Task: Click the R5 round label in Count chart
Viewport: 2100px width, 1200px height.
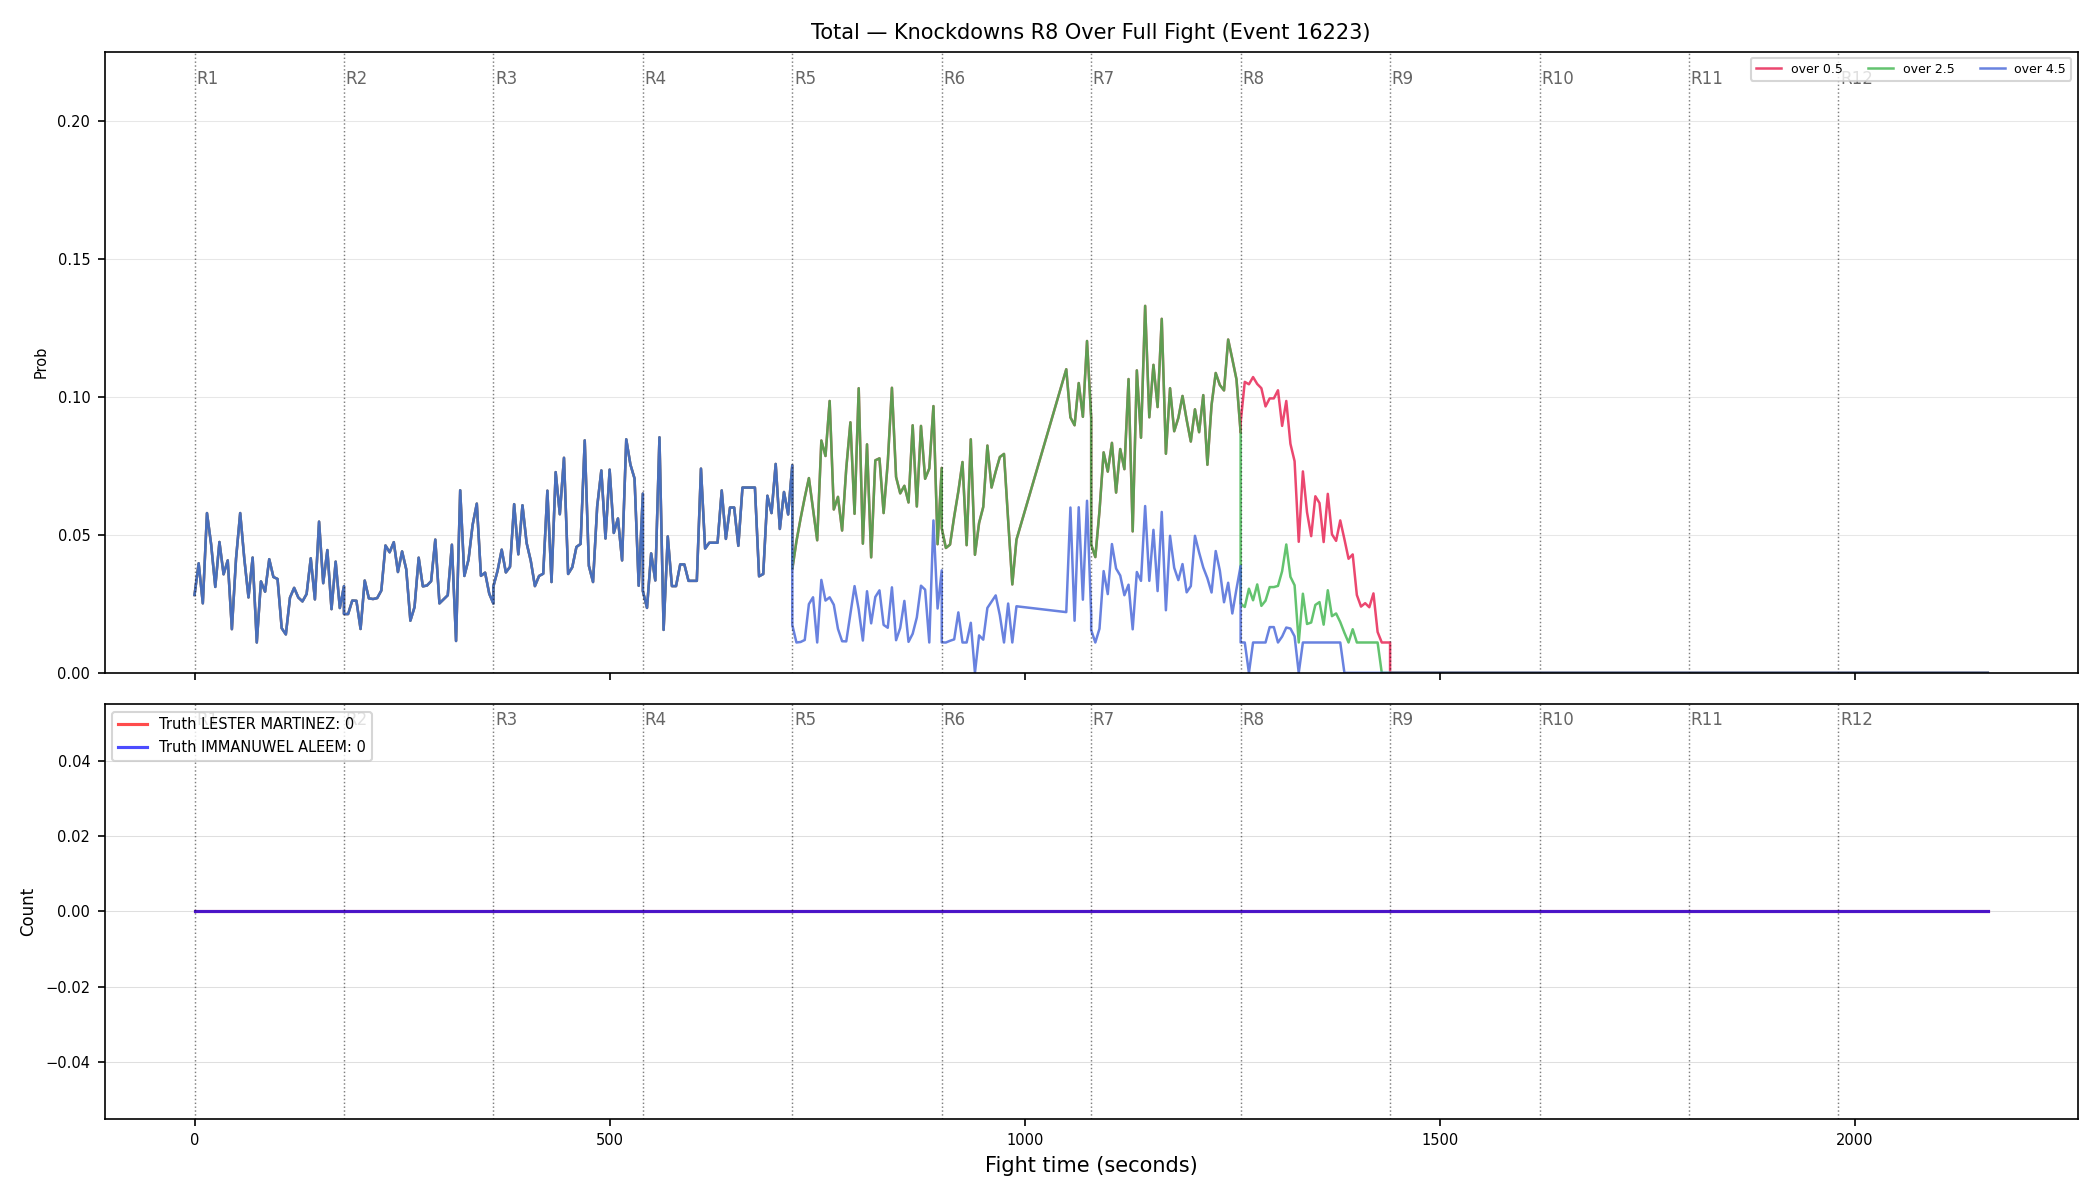Action: coord(805,719)
